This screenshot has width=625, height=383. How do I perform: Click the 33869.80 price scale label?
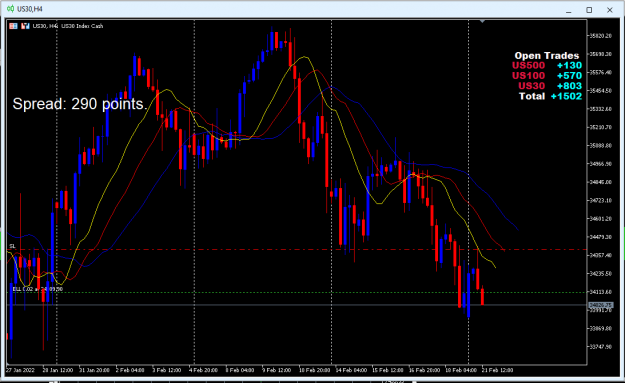pyautogui.click(x=601, y=329)
